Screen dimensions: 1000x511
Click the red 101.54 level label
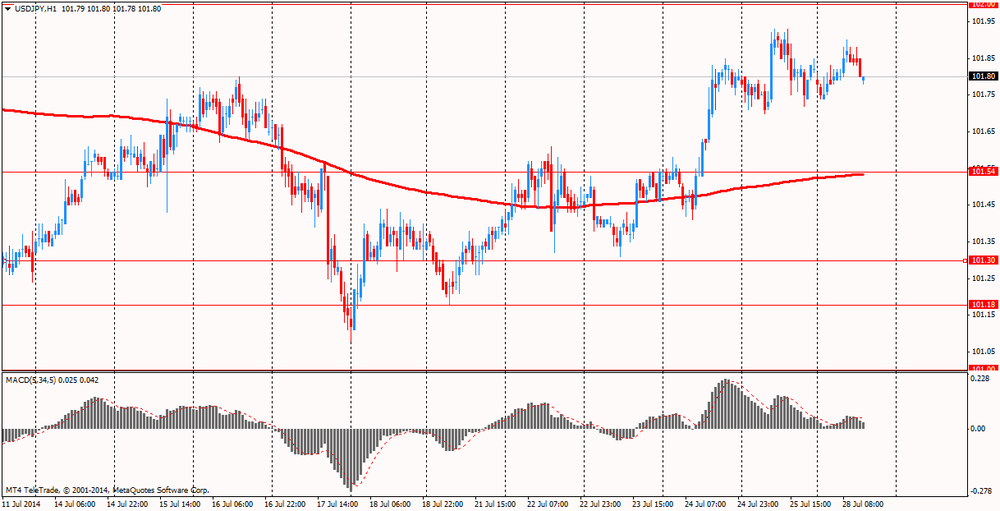[x=983, y=172]
